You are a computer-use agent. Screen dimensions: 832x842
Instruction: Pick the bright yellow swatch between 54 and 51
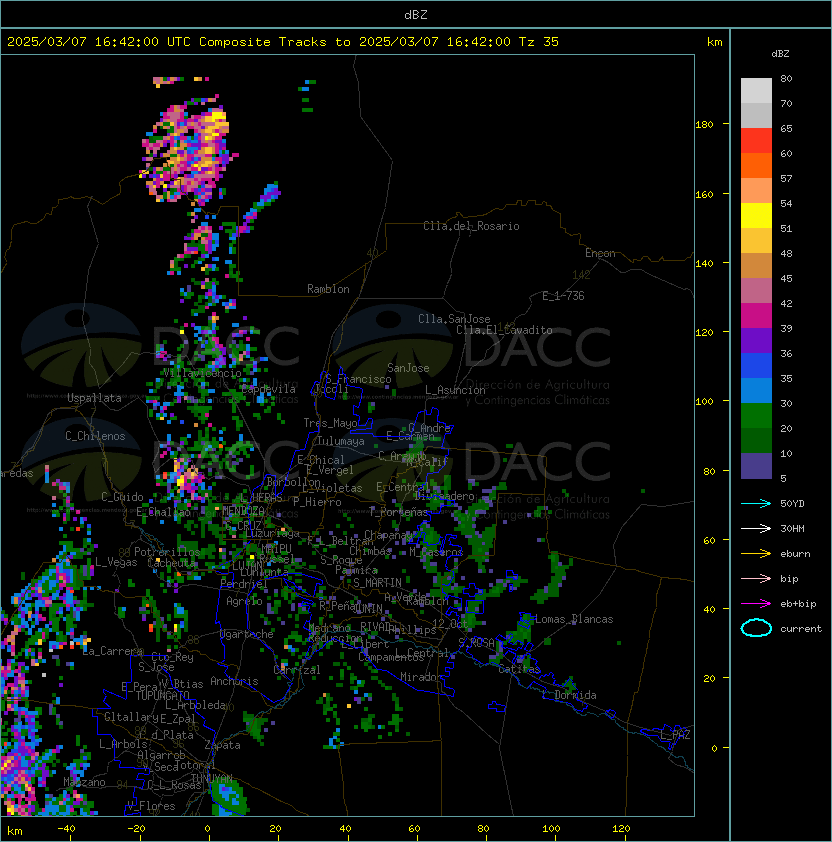756,216
